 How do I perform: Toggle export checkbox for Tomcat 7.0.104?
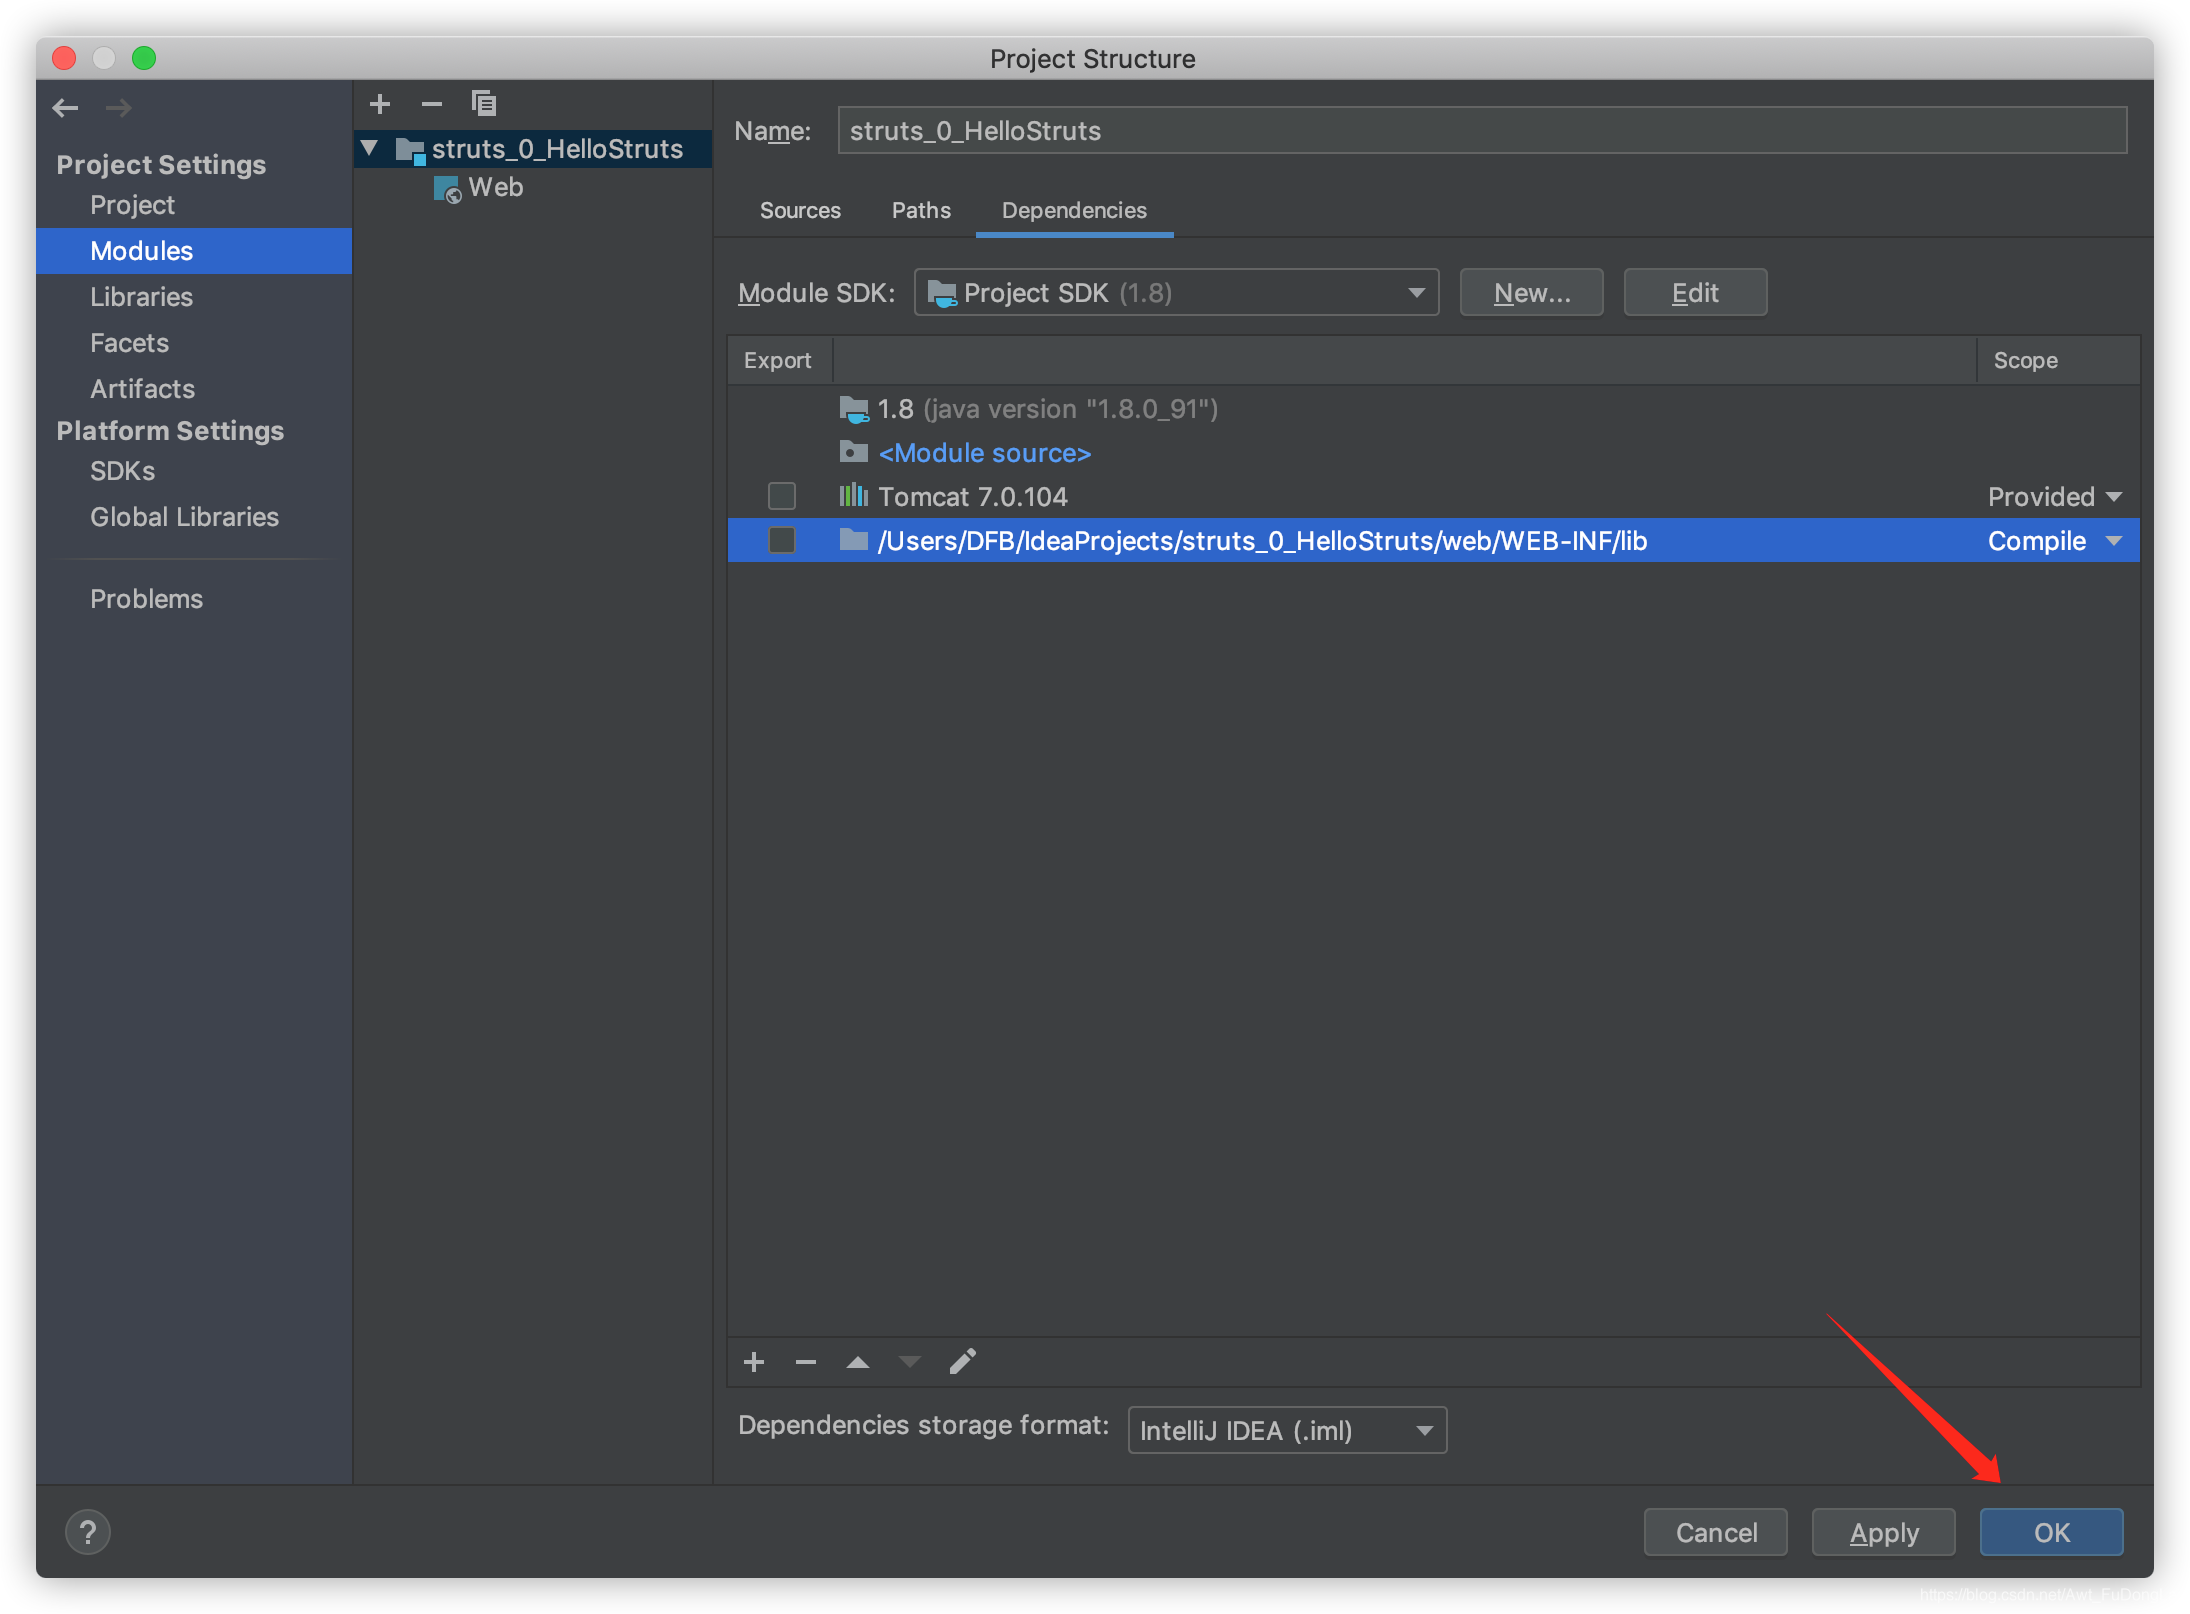point(780,495)
